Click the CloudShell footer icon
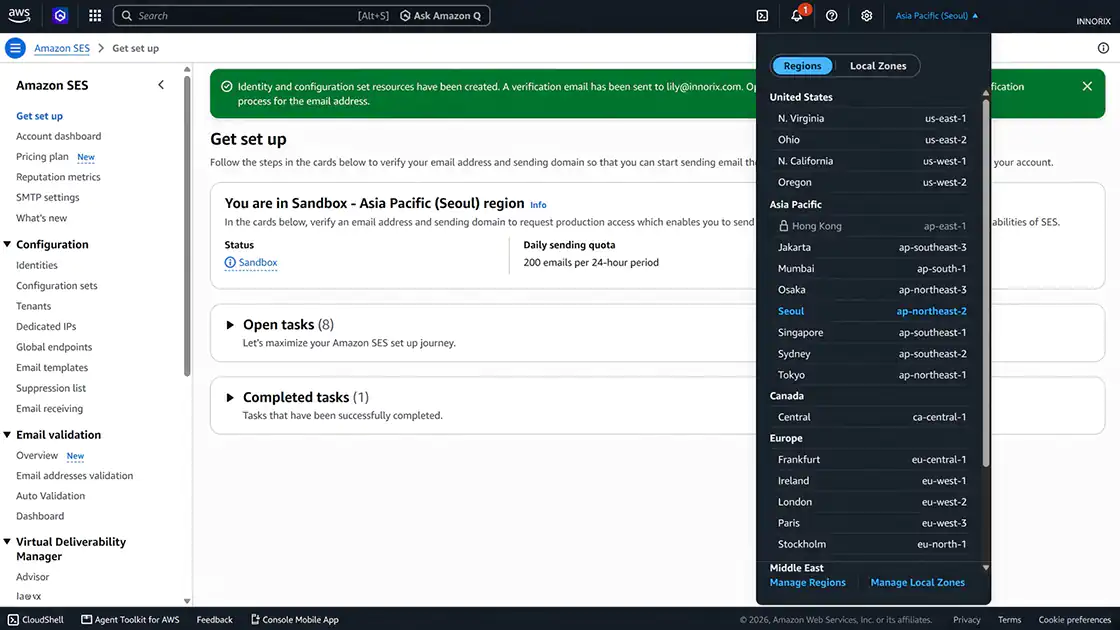 coord(13,619)
